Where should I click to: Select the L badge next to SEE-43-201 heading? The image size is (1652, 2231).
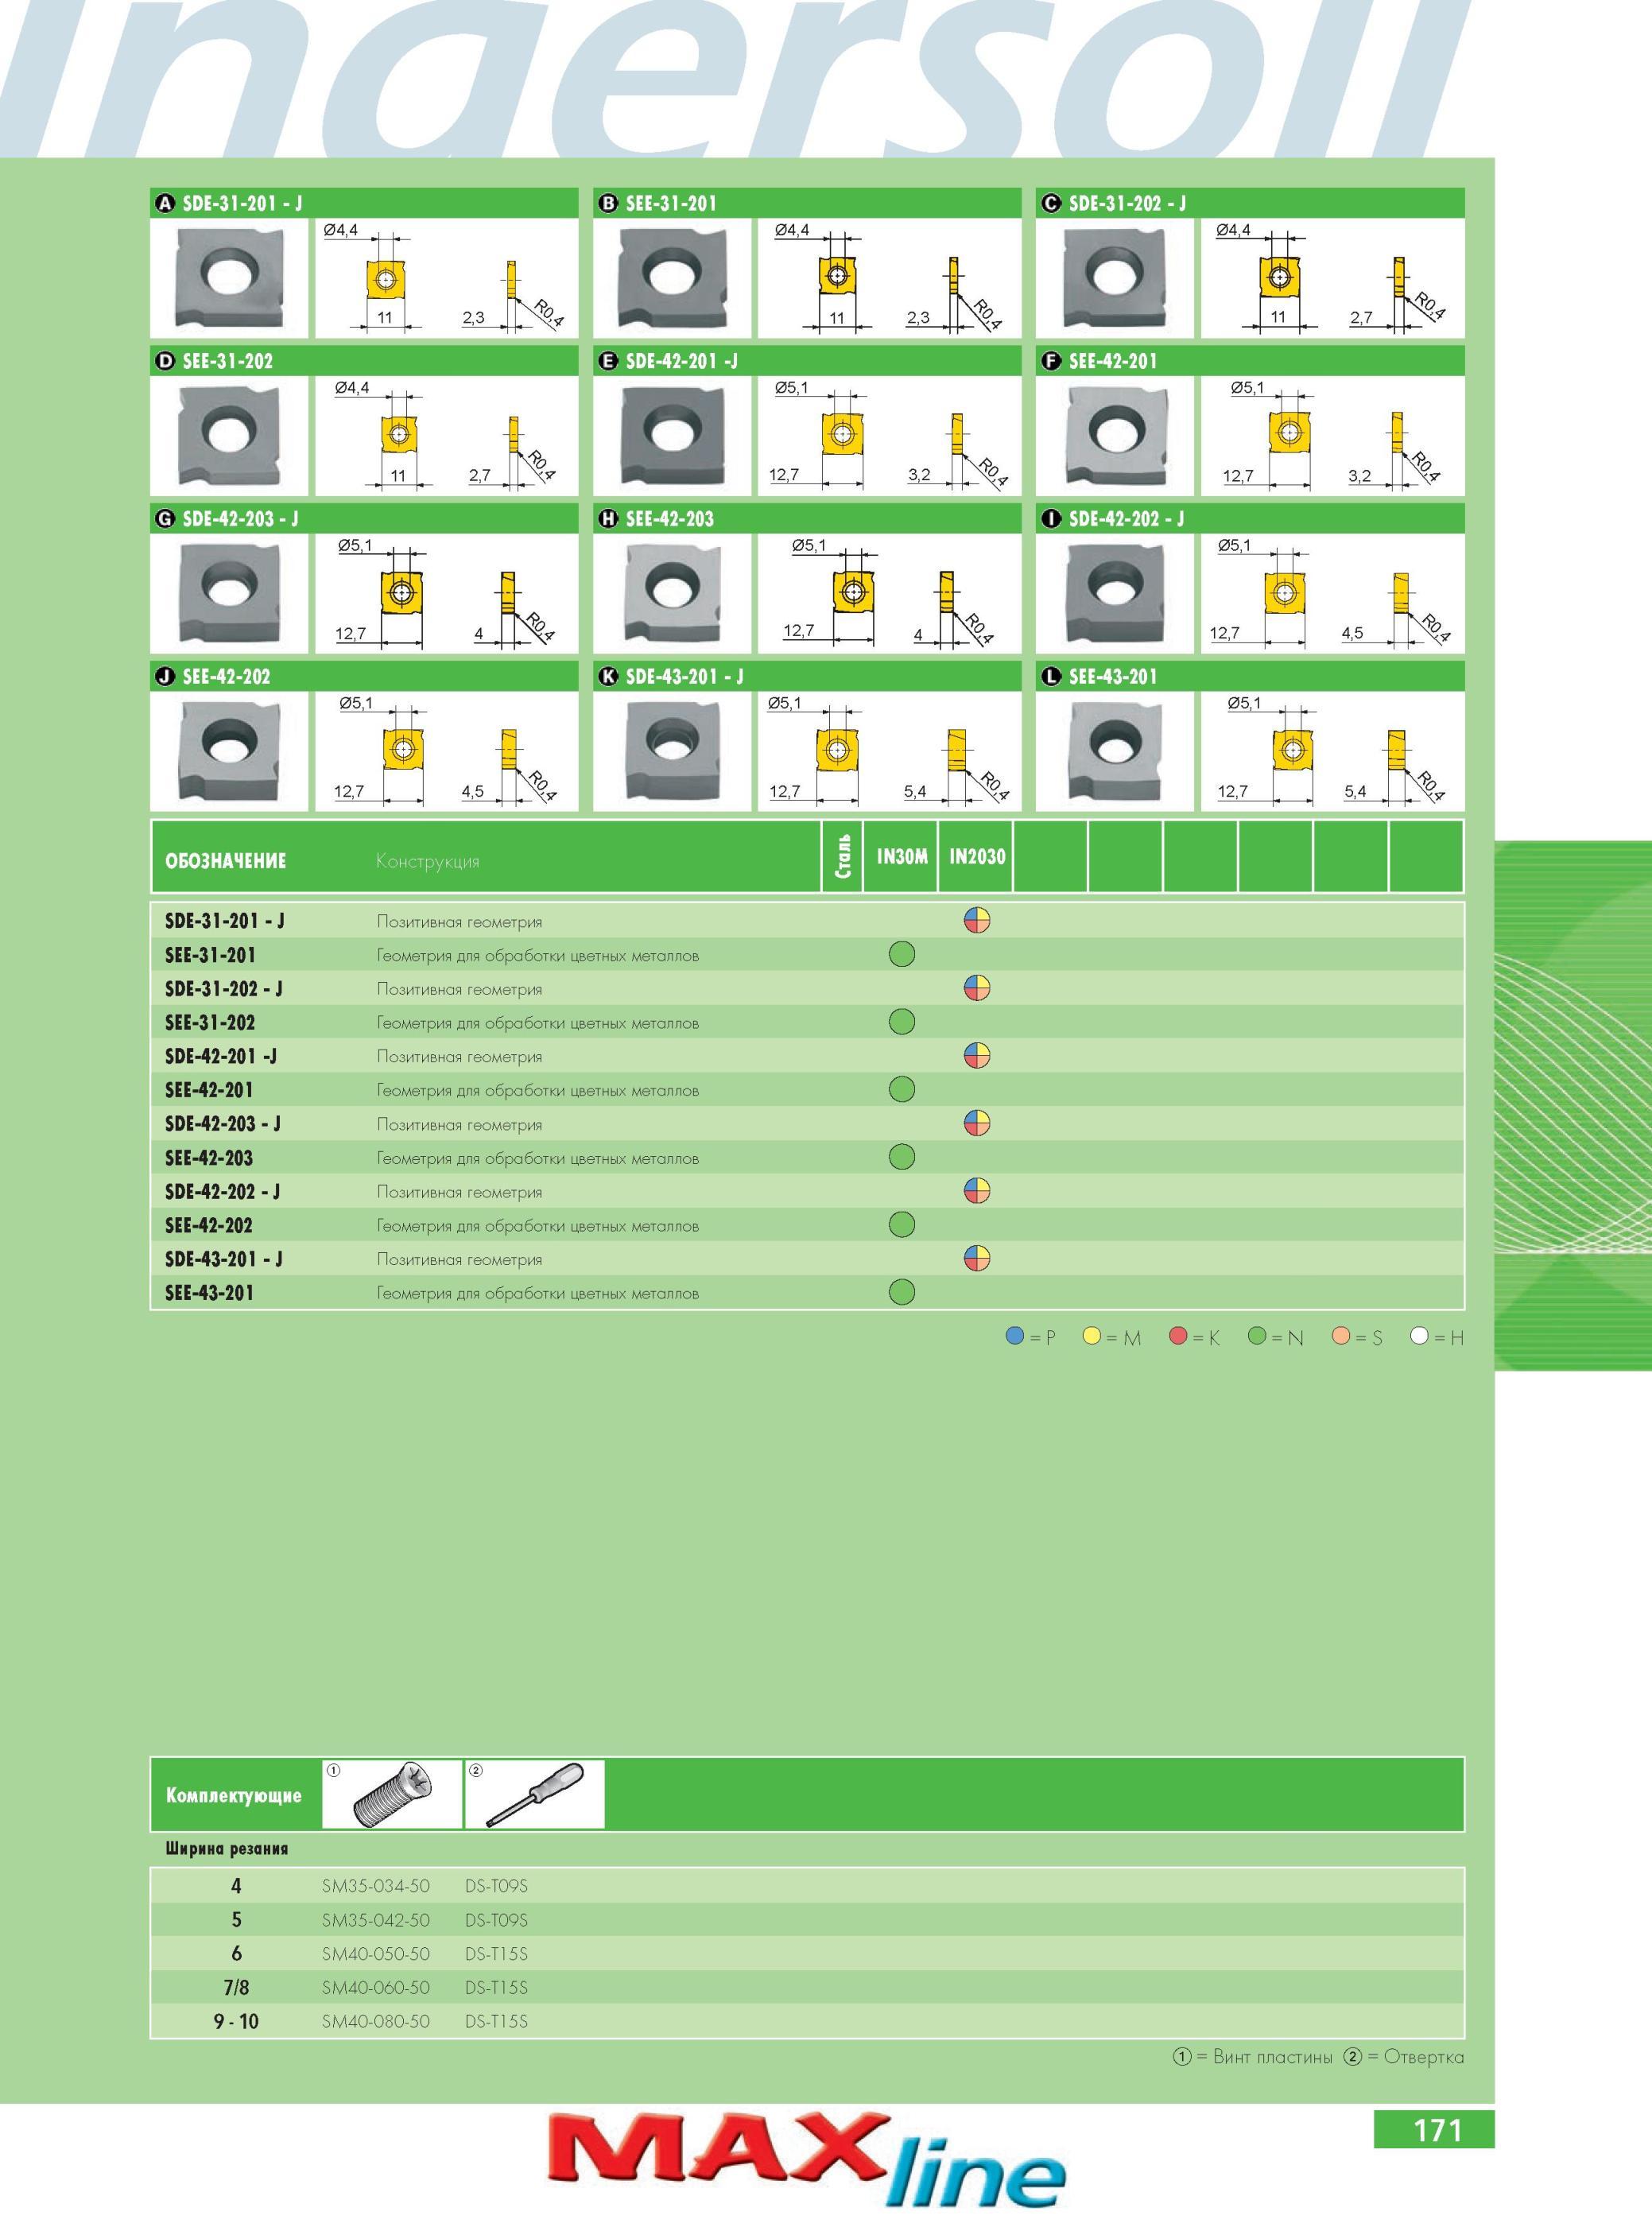click(1051, 677)
